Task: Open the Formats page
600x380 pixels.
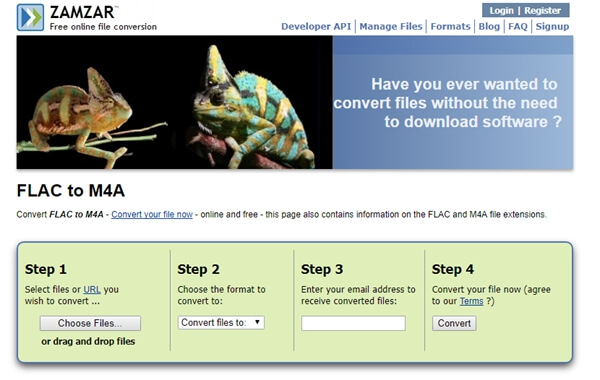Action: click(x=450, y=26)
